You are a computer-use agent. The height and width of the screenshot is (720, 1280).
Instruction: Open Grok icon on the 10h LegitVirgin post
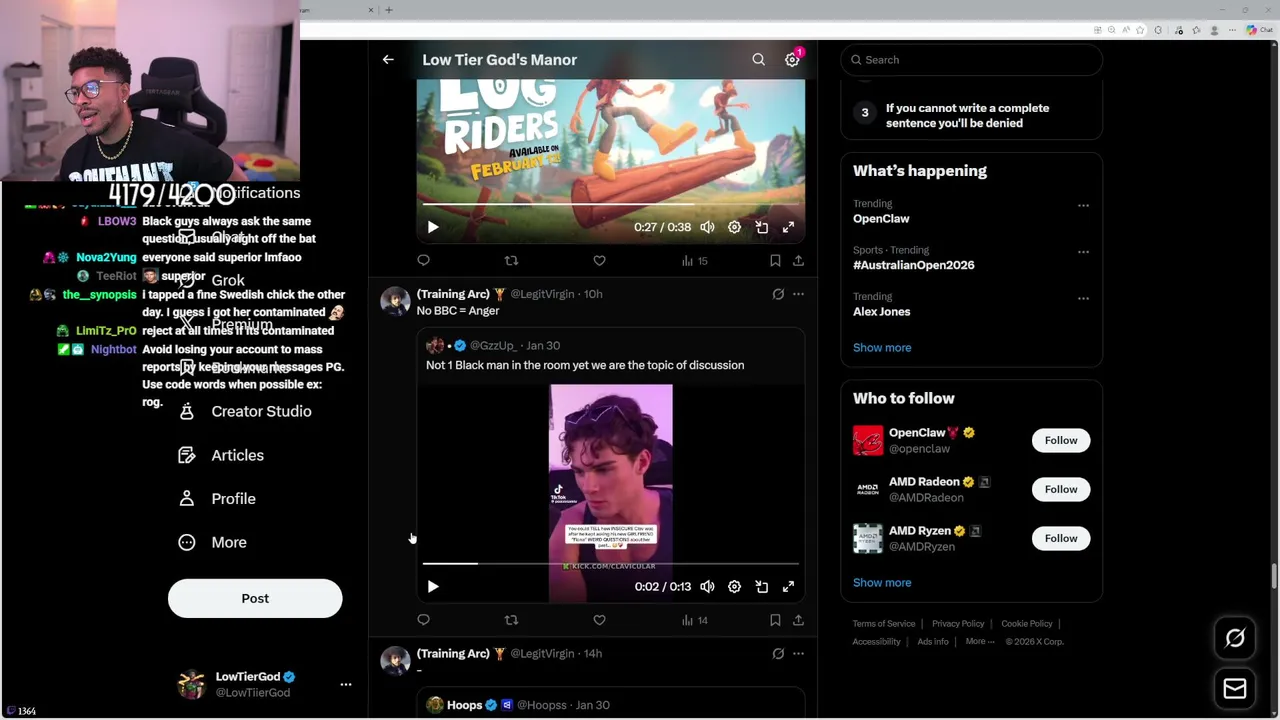pos(778,294)
